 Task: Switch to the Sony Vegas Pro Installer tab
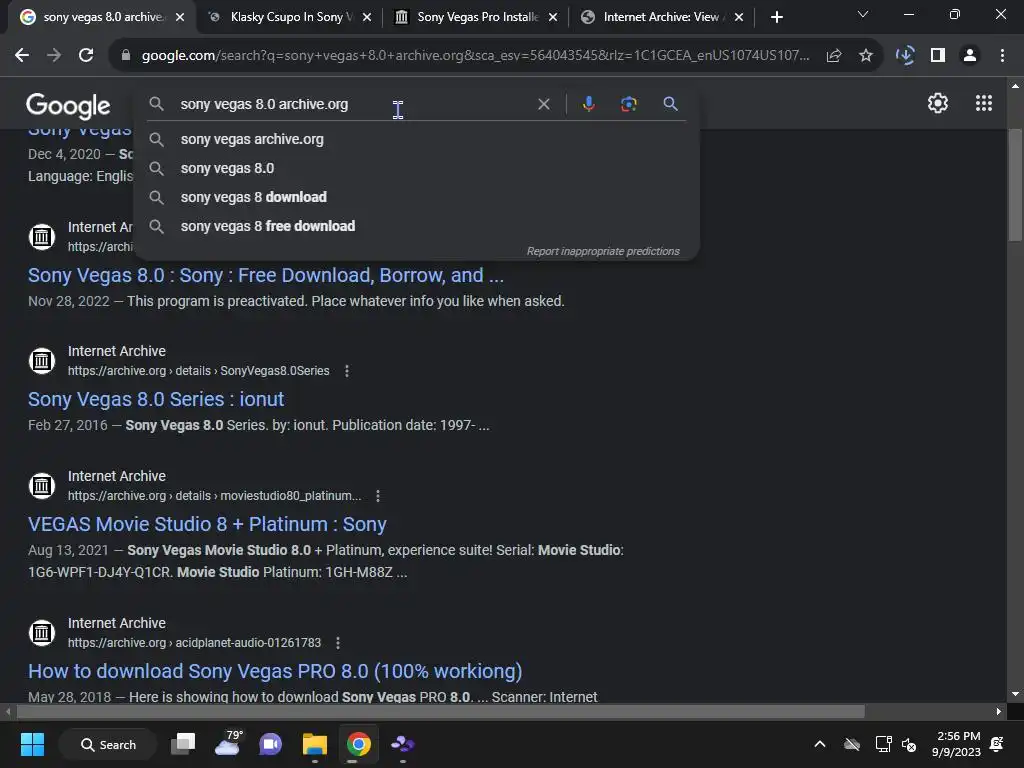tap(478, 17)
